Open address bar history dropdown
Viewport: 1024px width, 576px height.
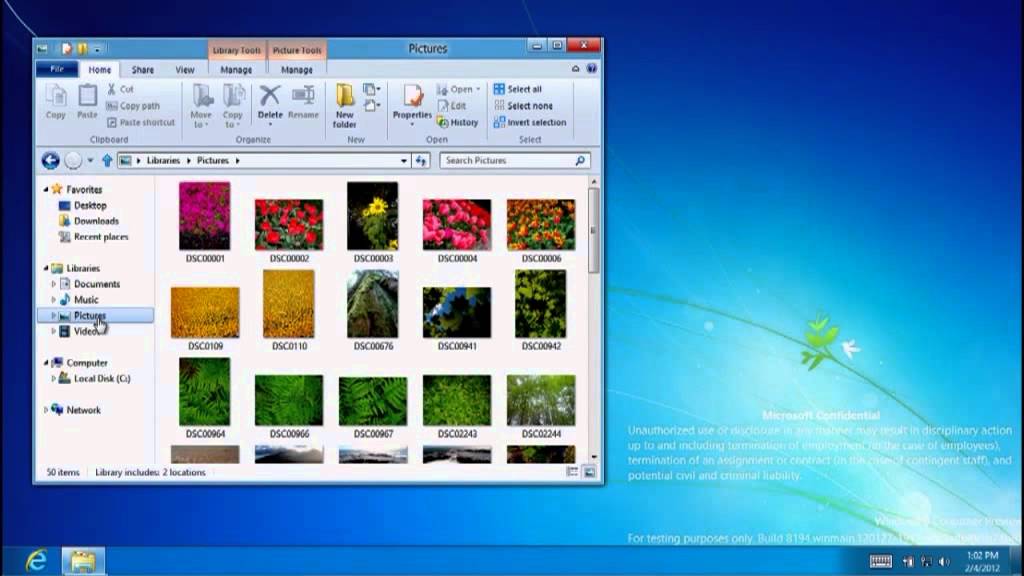(404, 160)
